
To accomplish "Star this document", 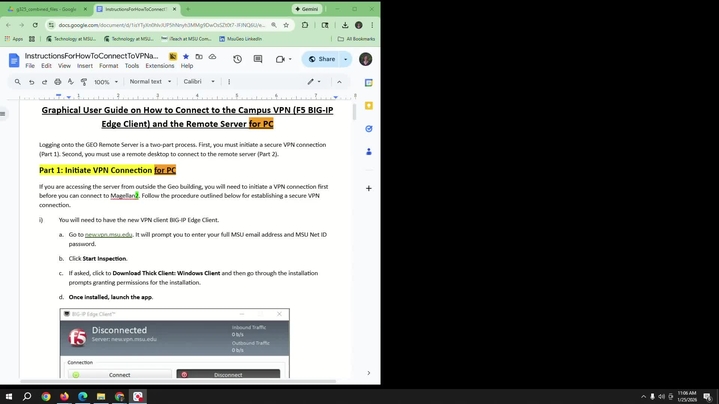I will point(185,56).
